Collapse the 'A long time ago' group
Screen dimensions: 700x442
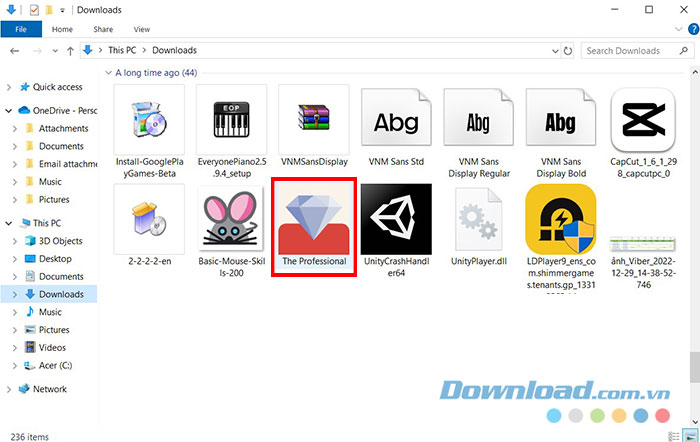107,73
